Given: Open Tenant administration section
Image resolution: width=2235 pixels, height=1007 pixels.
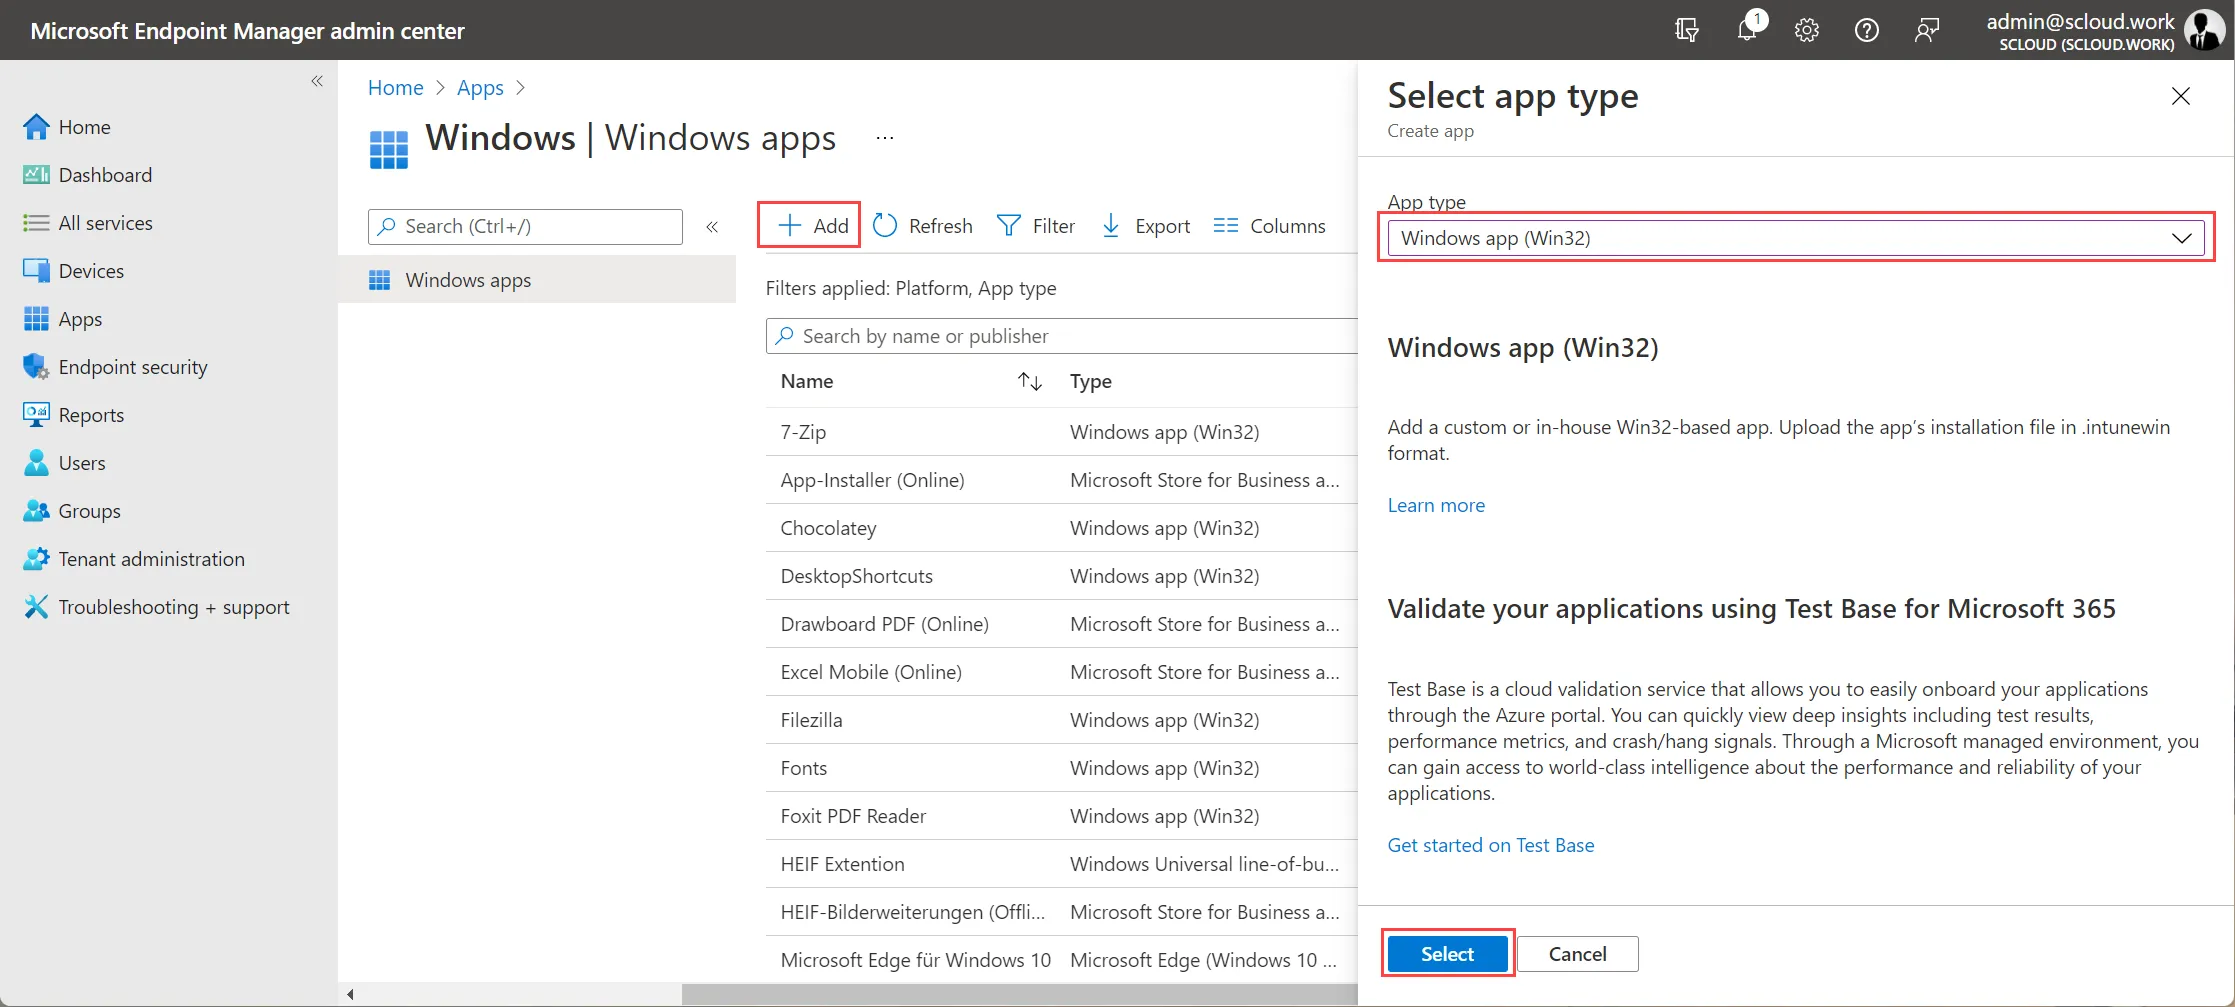Looking at the screenshot, I should click(151, 559).
